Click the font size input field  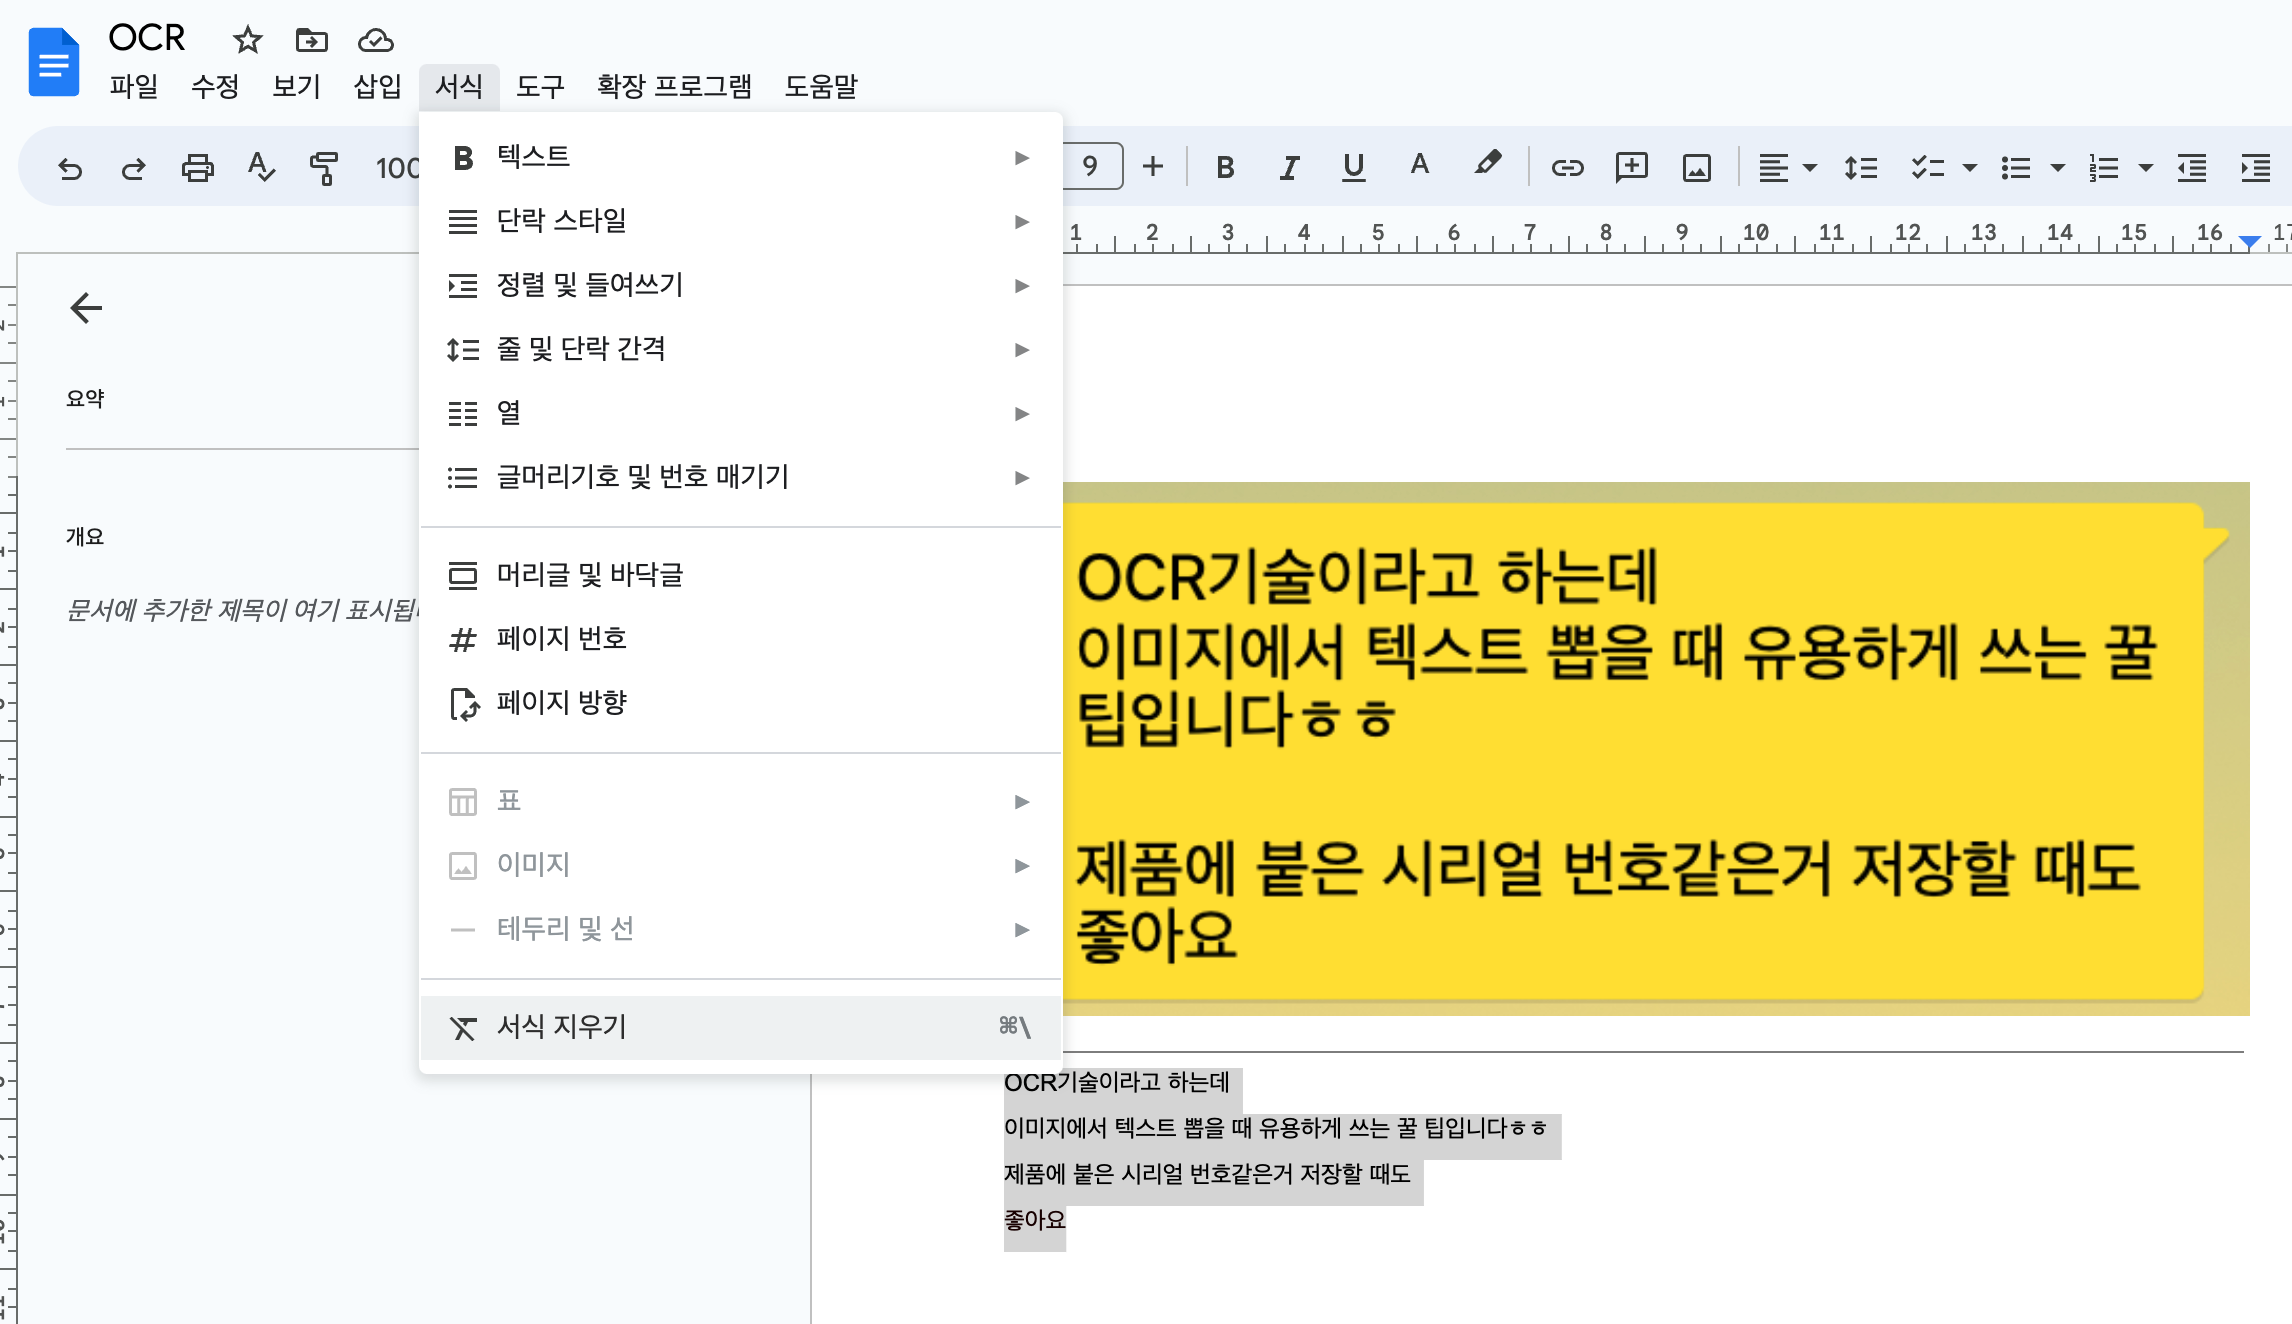[1091, 166]
